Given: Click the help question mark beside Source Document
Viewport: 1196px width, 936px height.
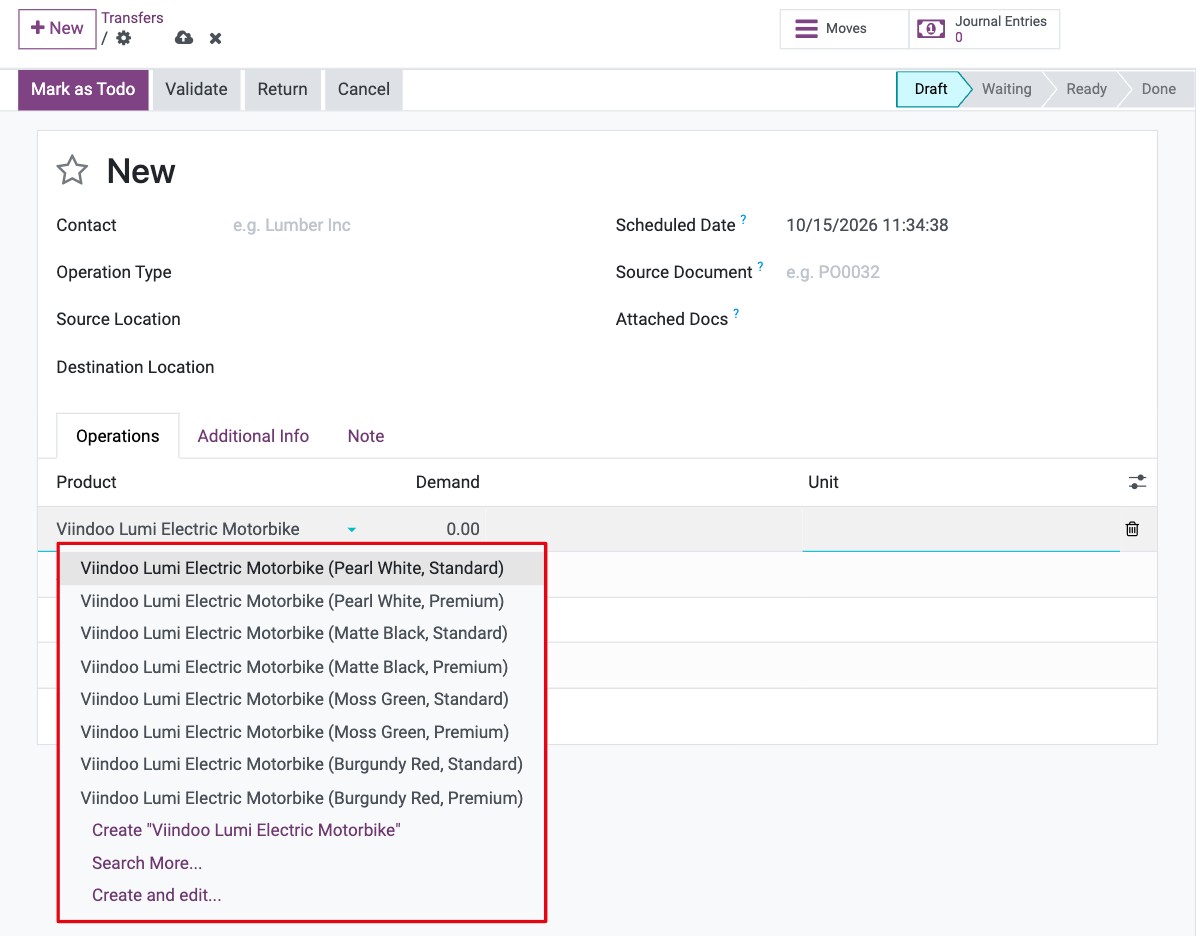Looking at the screenshot, I should pos(760,266).
